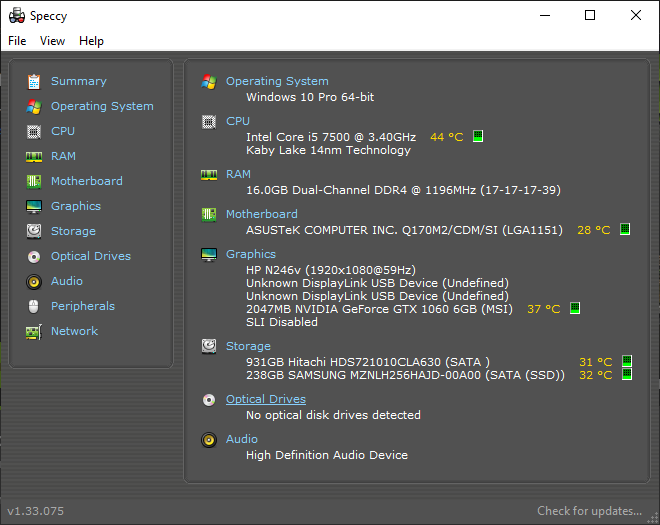Image resolution: width=660 pixels, height=525 pixels.
Task: Click the Summary clipboard icon in sidebar
Action: click(x=34, y=82)
